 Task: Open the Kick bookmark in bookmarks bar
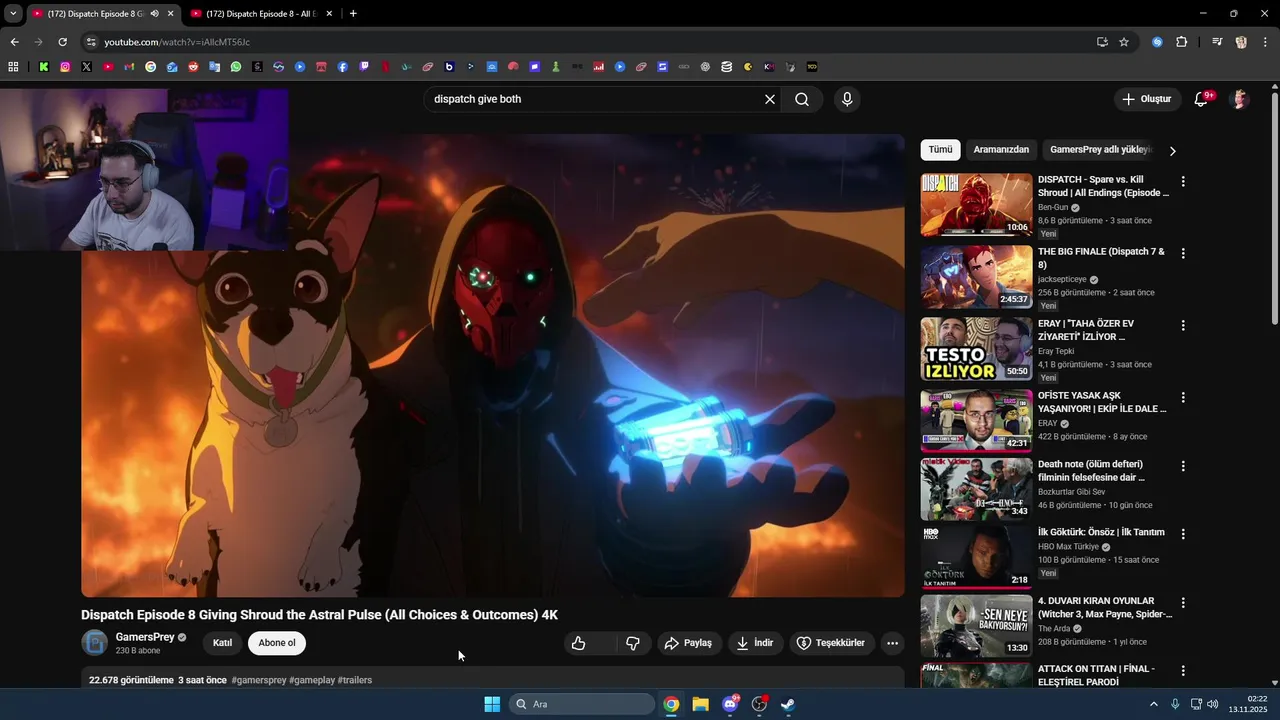point(43,67)
